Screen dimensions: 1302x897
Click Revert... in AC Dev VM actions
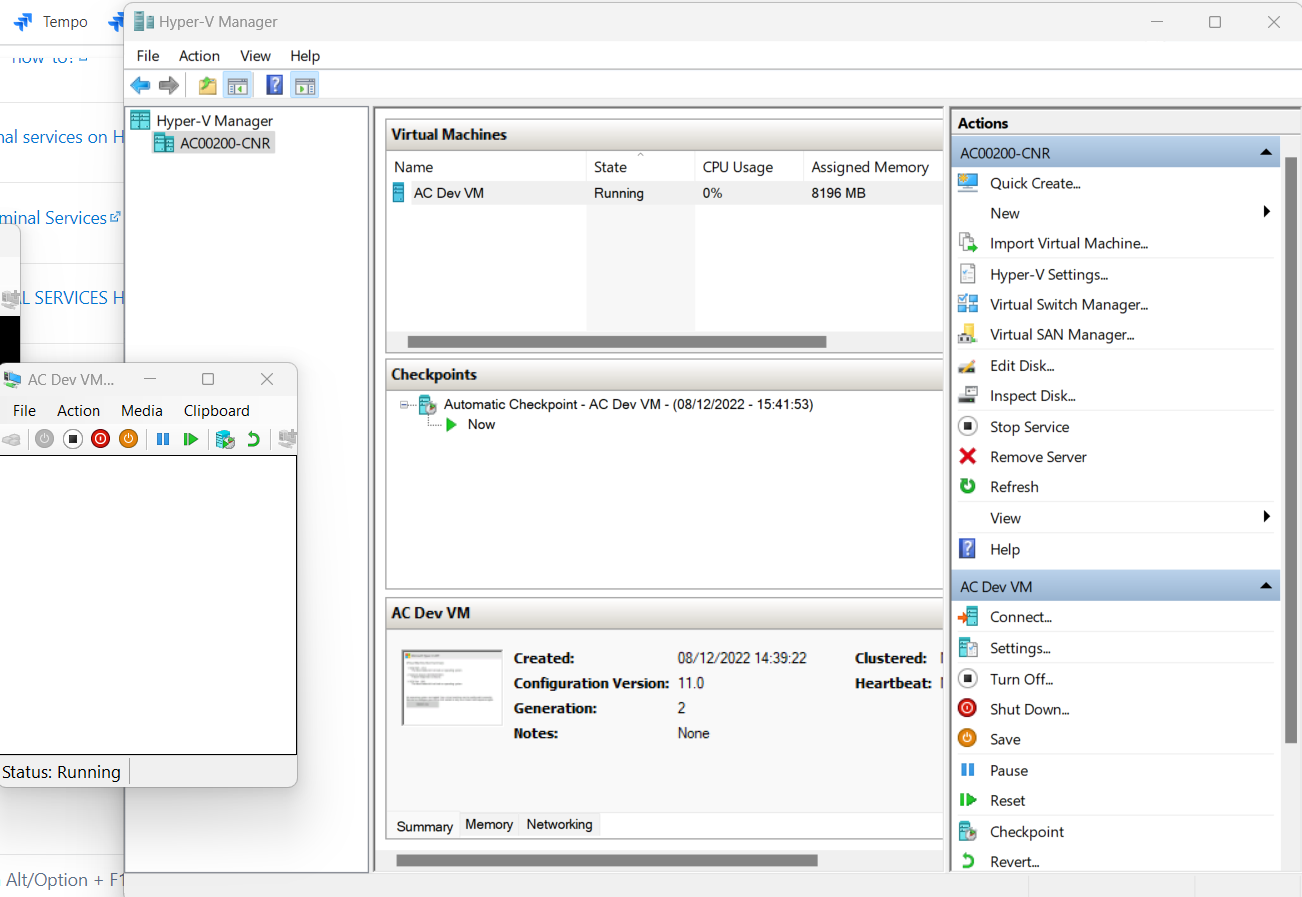[x=1015, y=861]
